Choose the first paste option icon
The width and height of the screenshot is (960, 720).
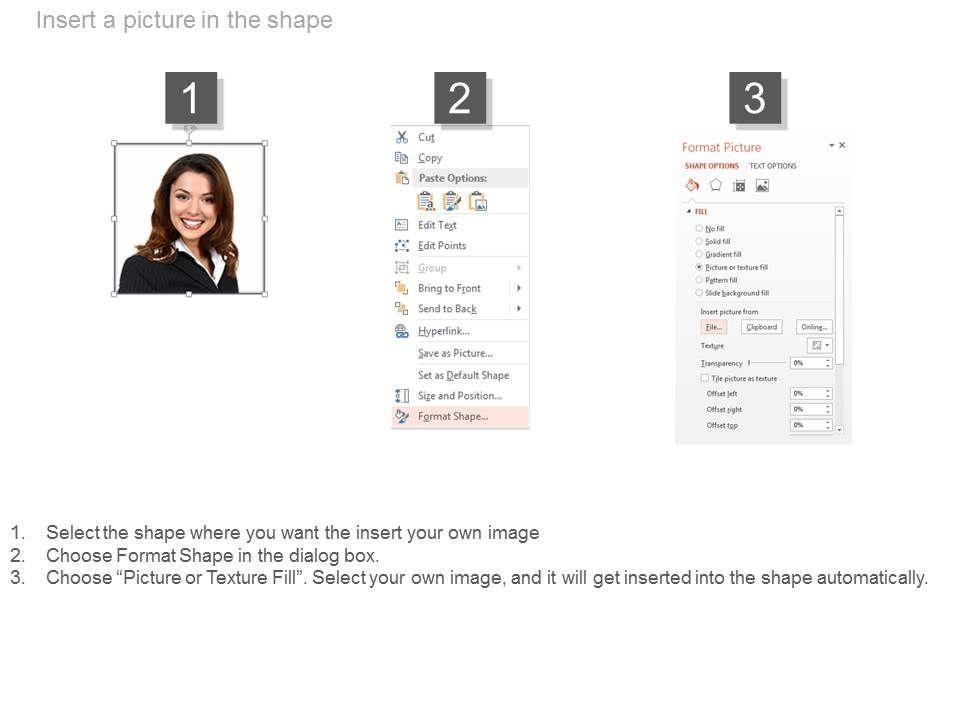(x=426, y=201)
